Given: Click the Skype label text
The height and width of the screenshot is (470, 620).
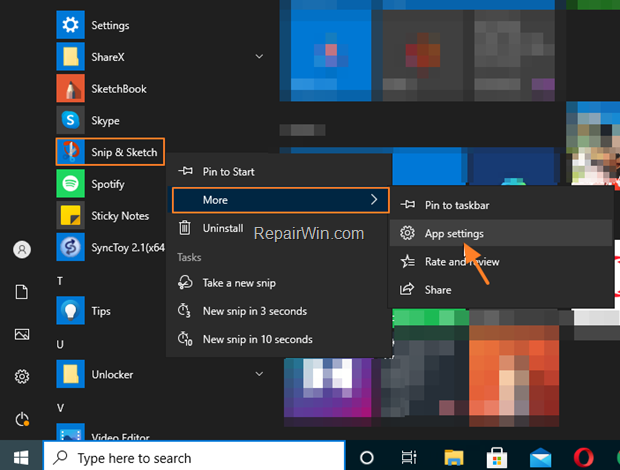Looking at the screenshot, I should pyautogui.click(x=105, y=121).
